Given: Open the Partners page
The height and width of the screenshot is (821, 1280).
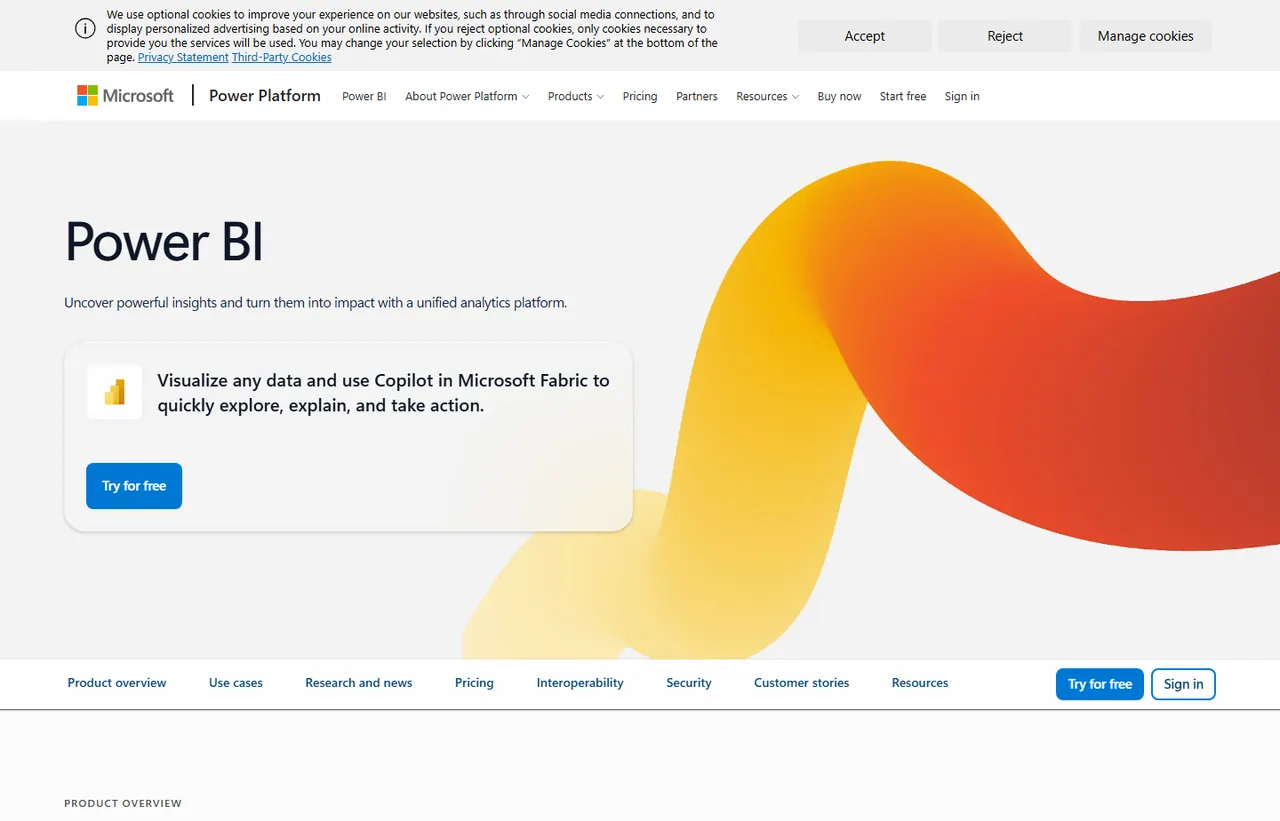Looking at the screenshot, I should 697,97.
